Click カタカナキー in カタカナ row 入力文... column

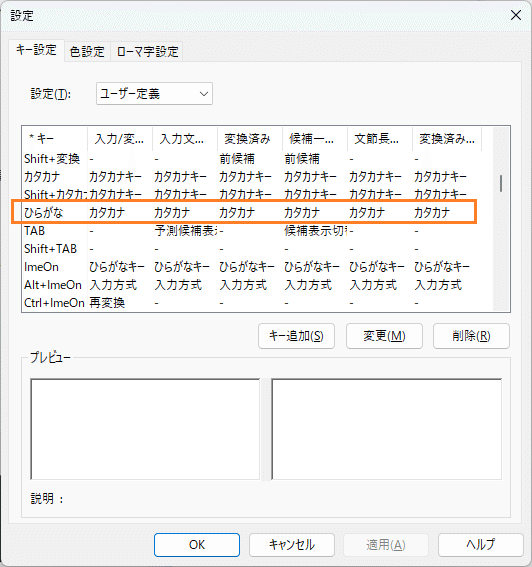point(180,177)
